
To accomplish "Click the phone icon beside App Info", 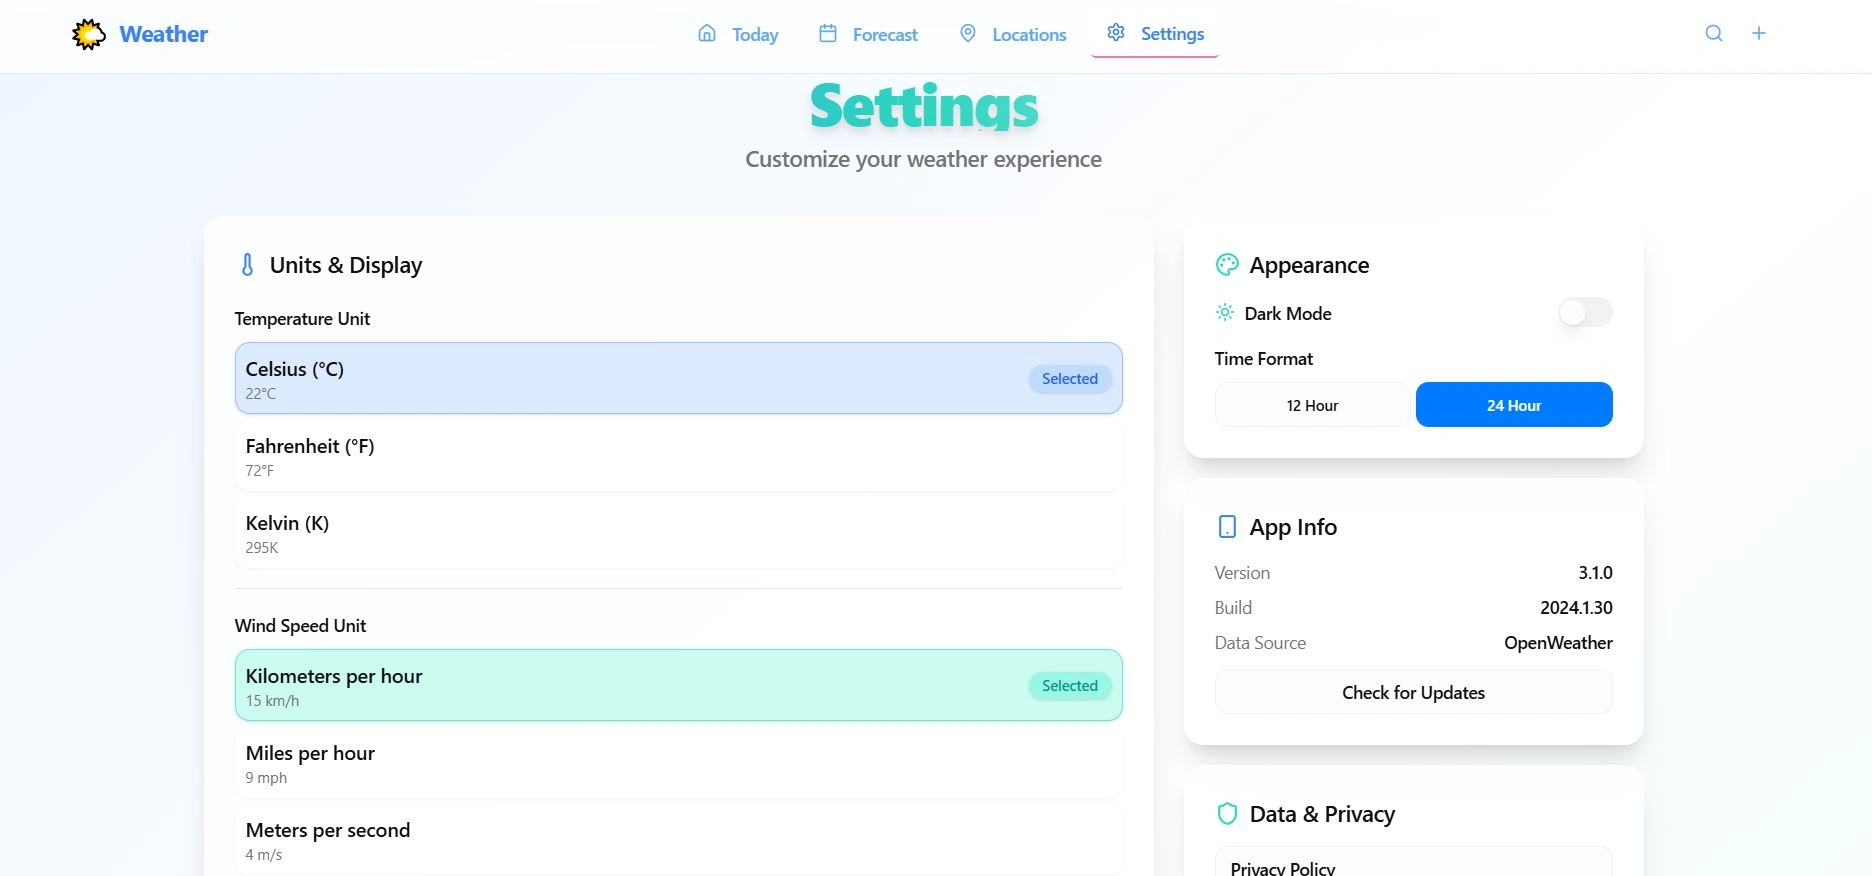I will pyautogui.click(x=1227, y=527).
